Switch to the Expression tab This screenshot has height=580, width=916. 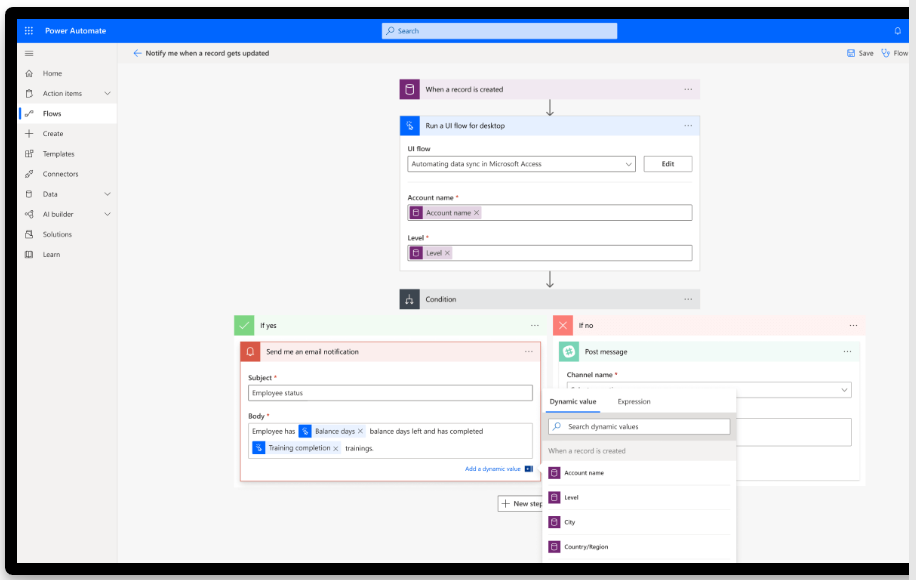tap(634, 402)
